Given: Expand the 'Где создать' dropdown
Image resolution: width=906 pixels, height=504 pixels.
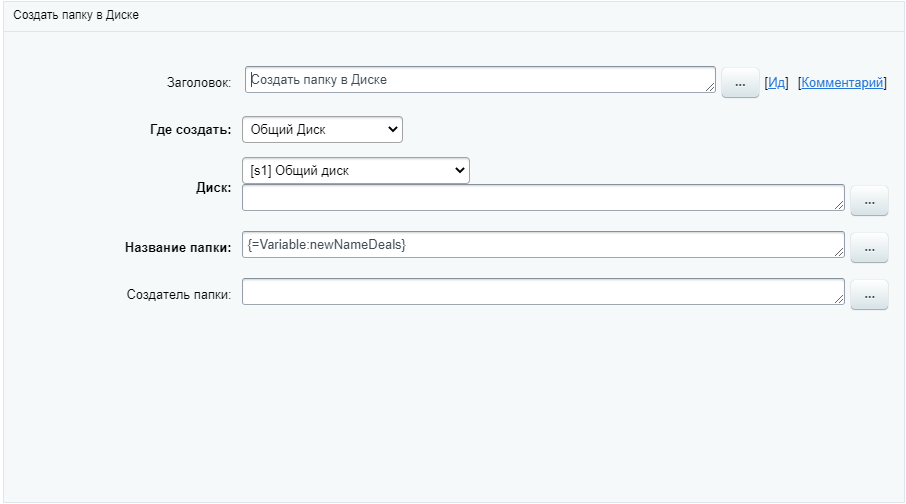Looking at the screenshot, I should tap(322, 129).
